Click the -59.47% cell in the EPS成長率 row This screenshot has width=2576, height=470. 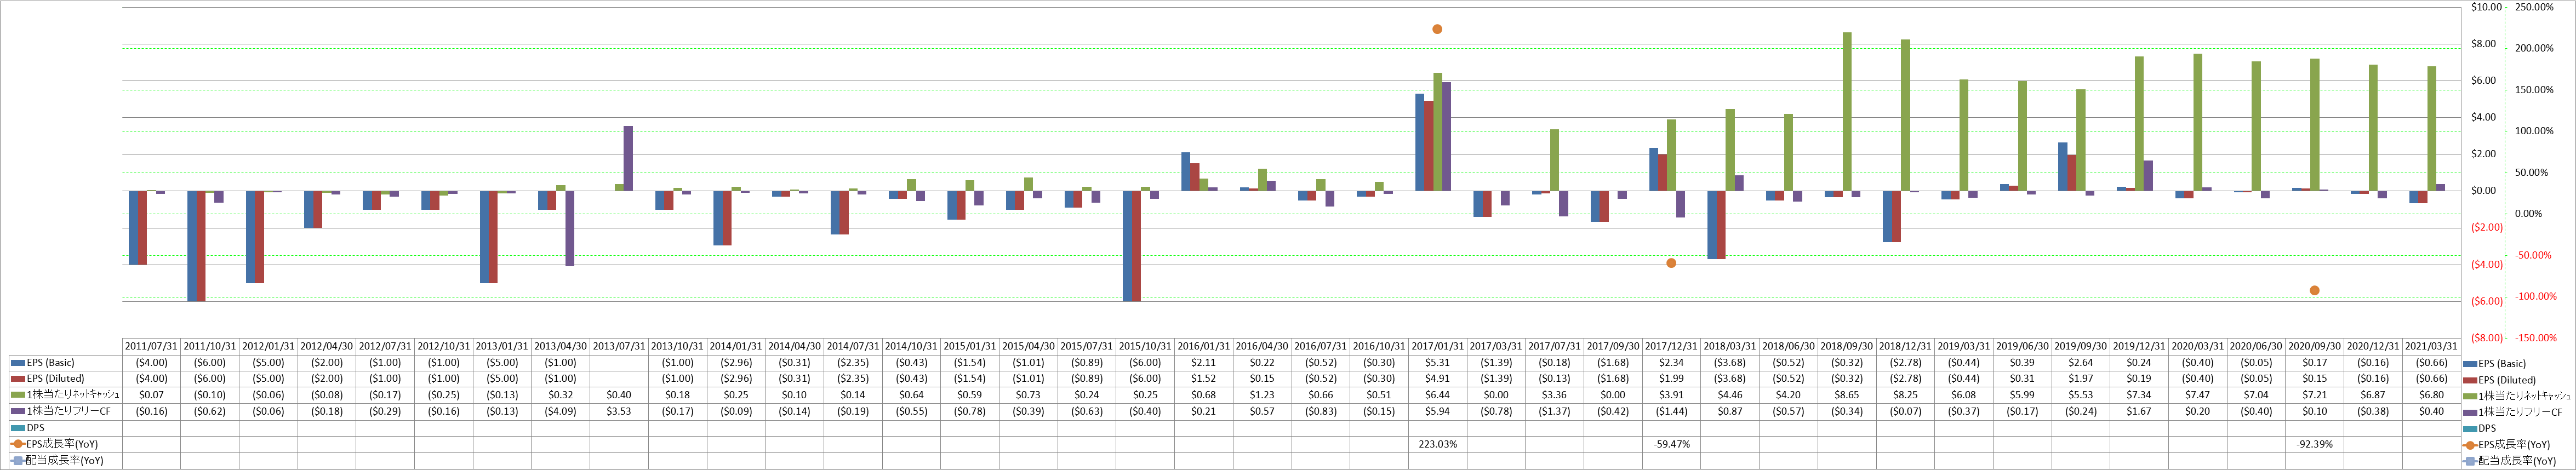click(x=1671, y=444)
